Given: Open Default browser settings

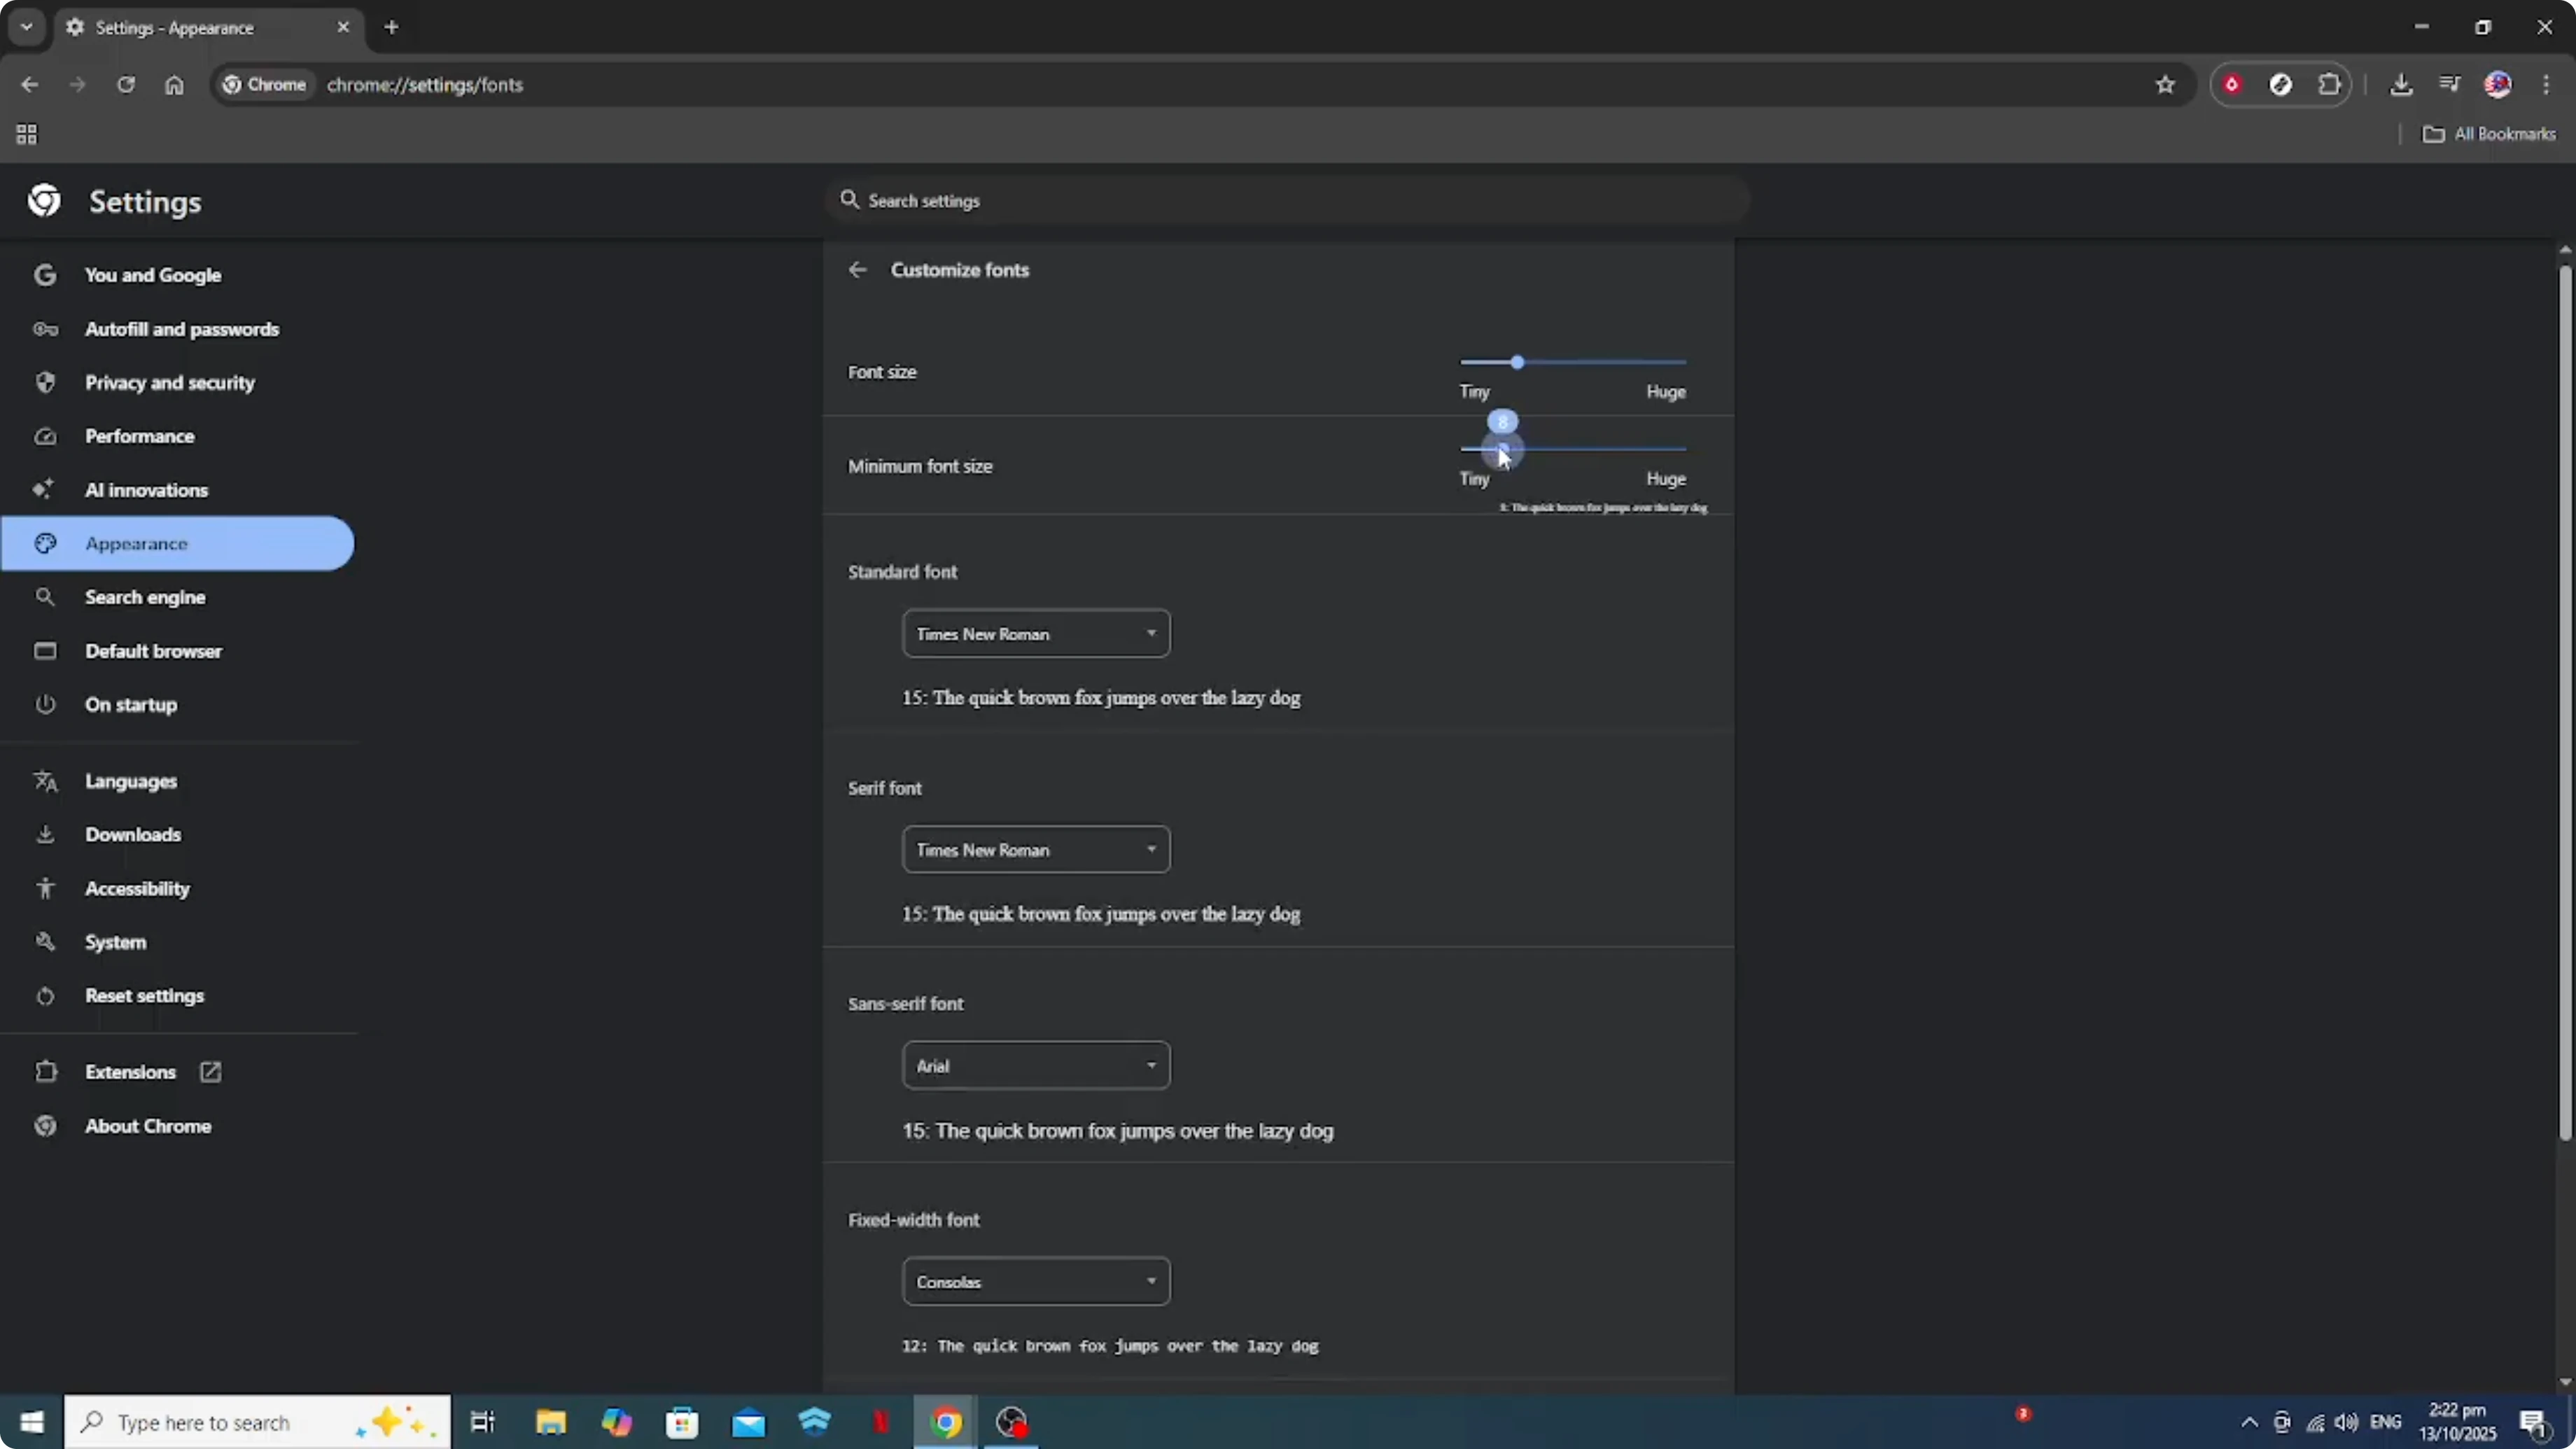Looking at the screenshot, I should (153, 651).
